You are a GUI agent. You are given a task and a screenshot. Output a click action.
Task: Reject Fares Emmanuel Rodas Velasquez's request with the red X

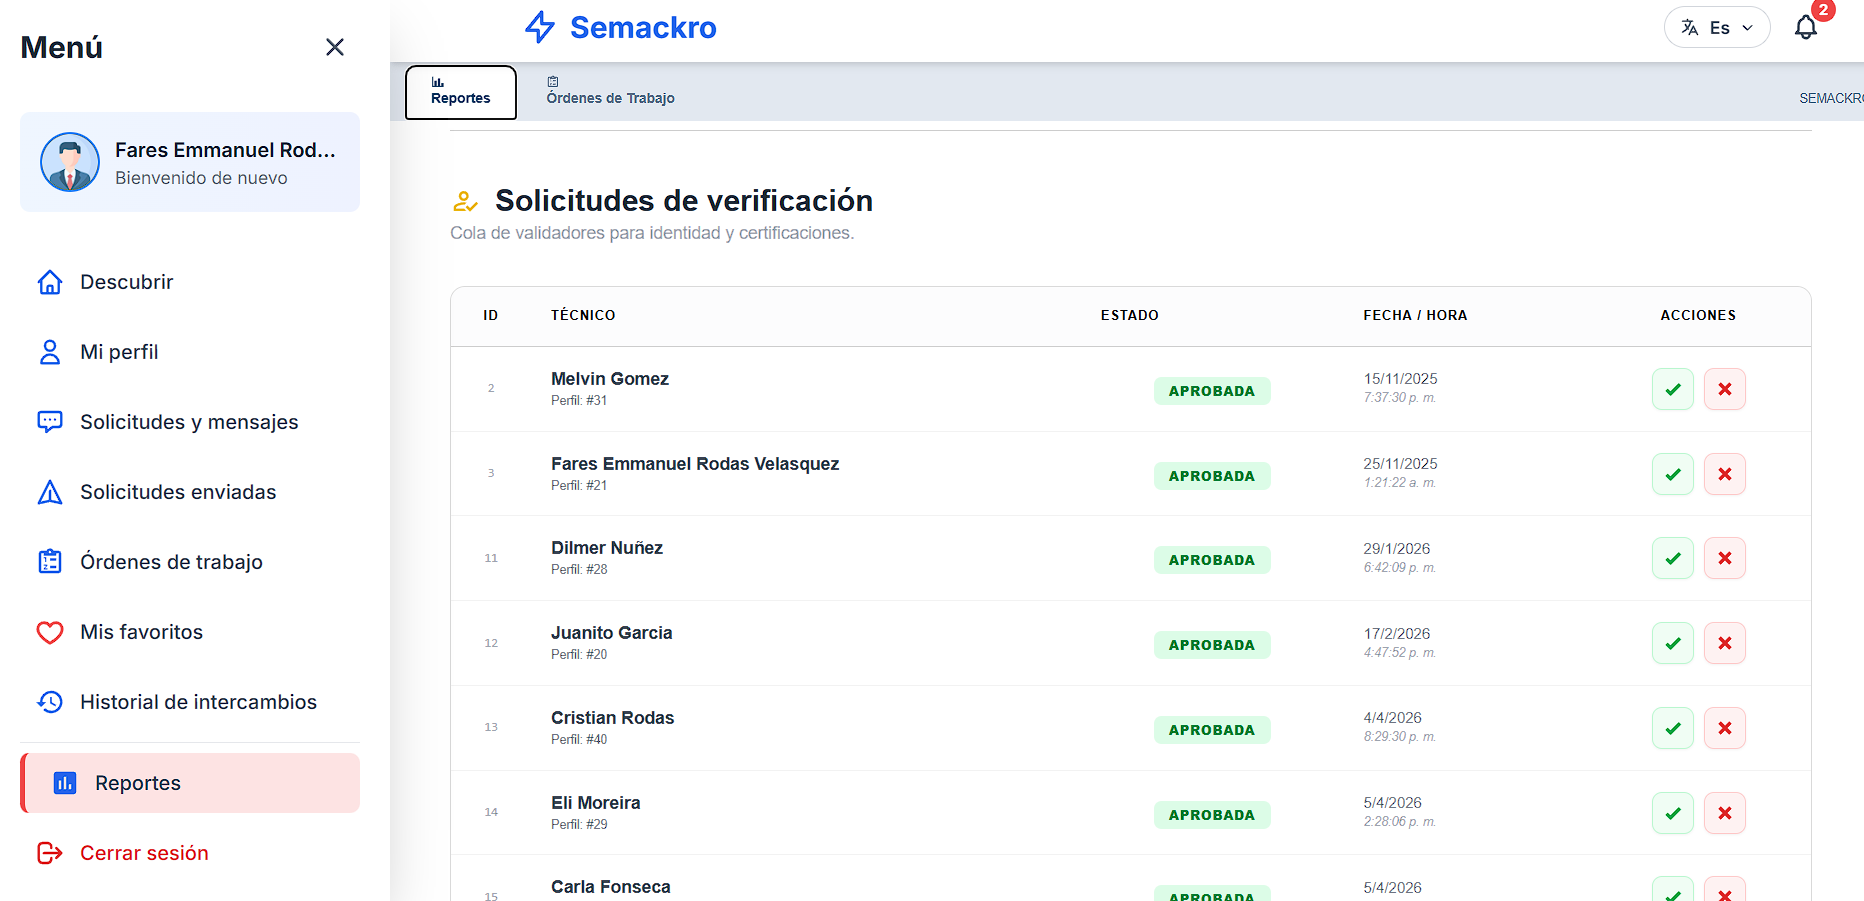click(1724, 474)
